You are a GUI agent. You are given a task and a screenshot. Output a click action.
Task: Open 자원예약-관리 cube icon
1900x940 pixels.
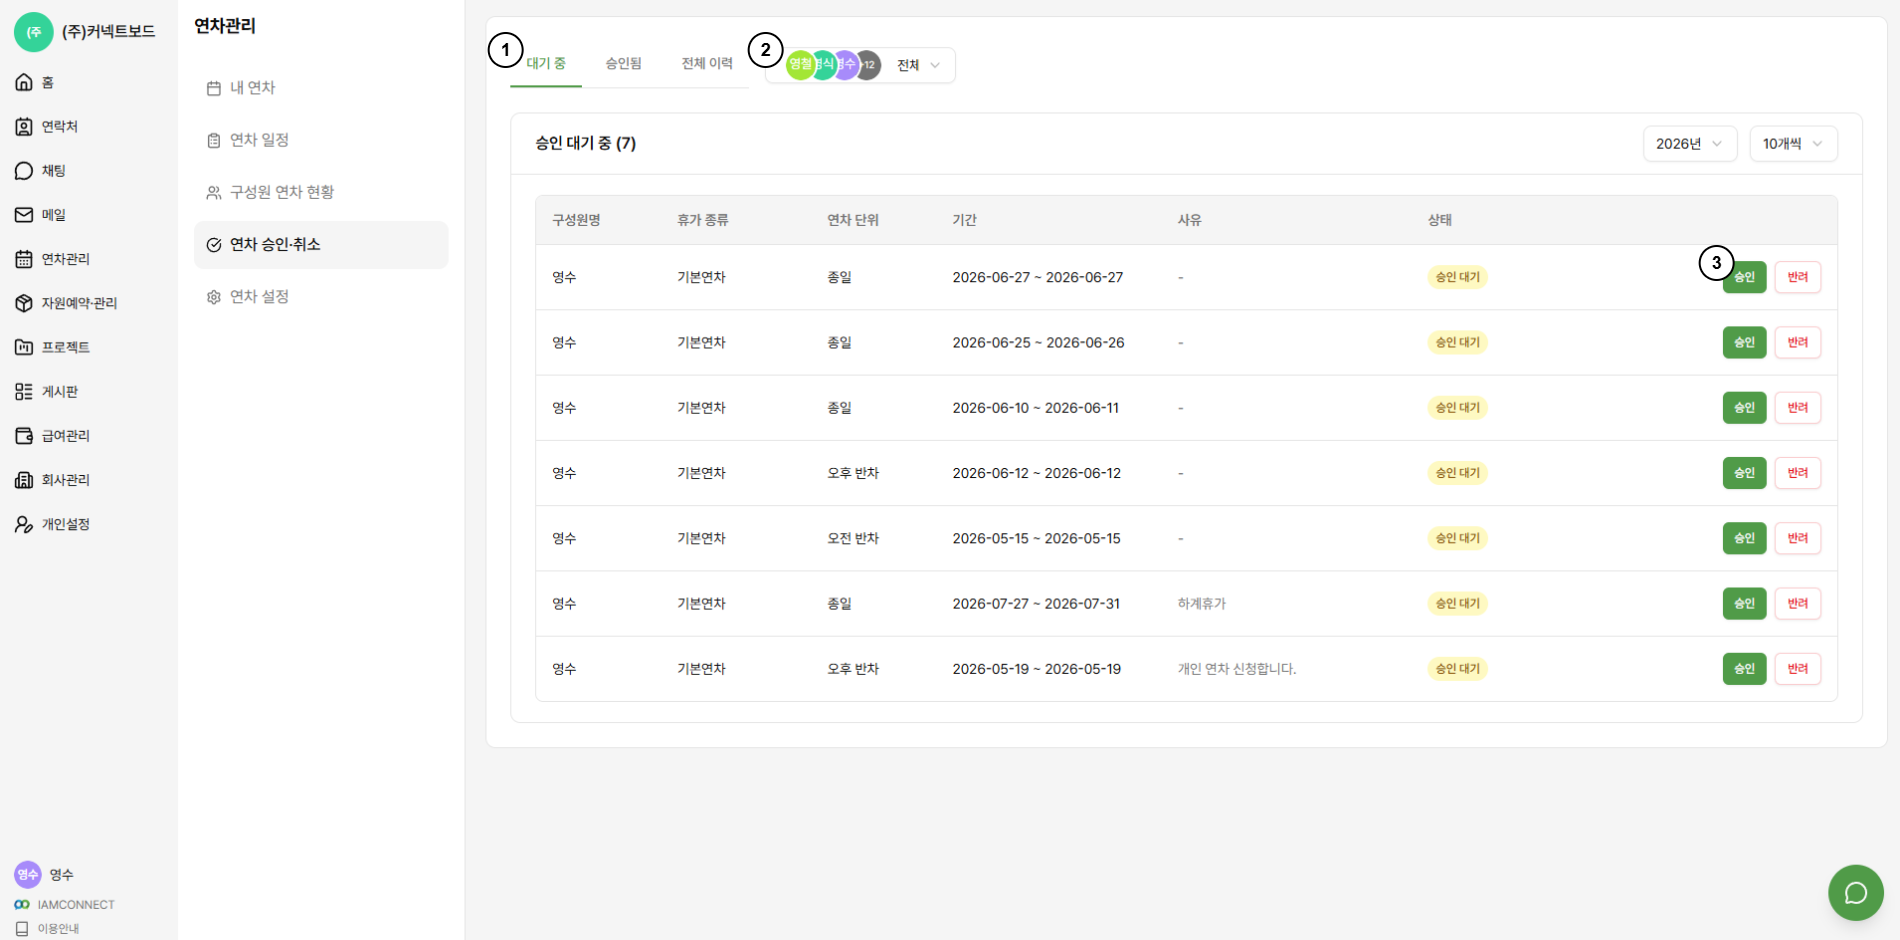[x=24, y=303]
